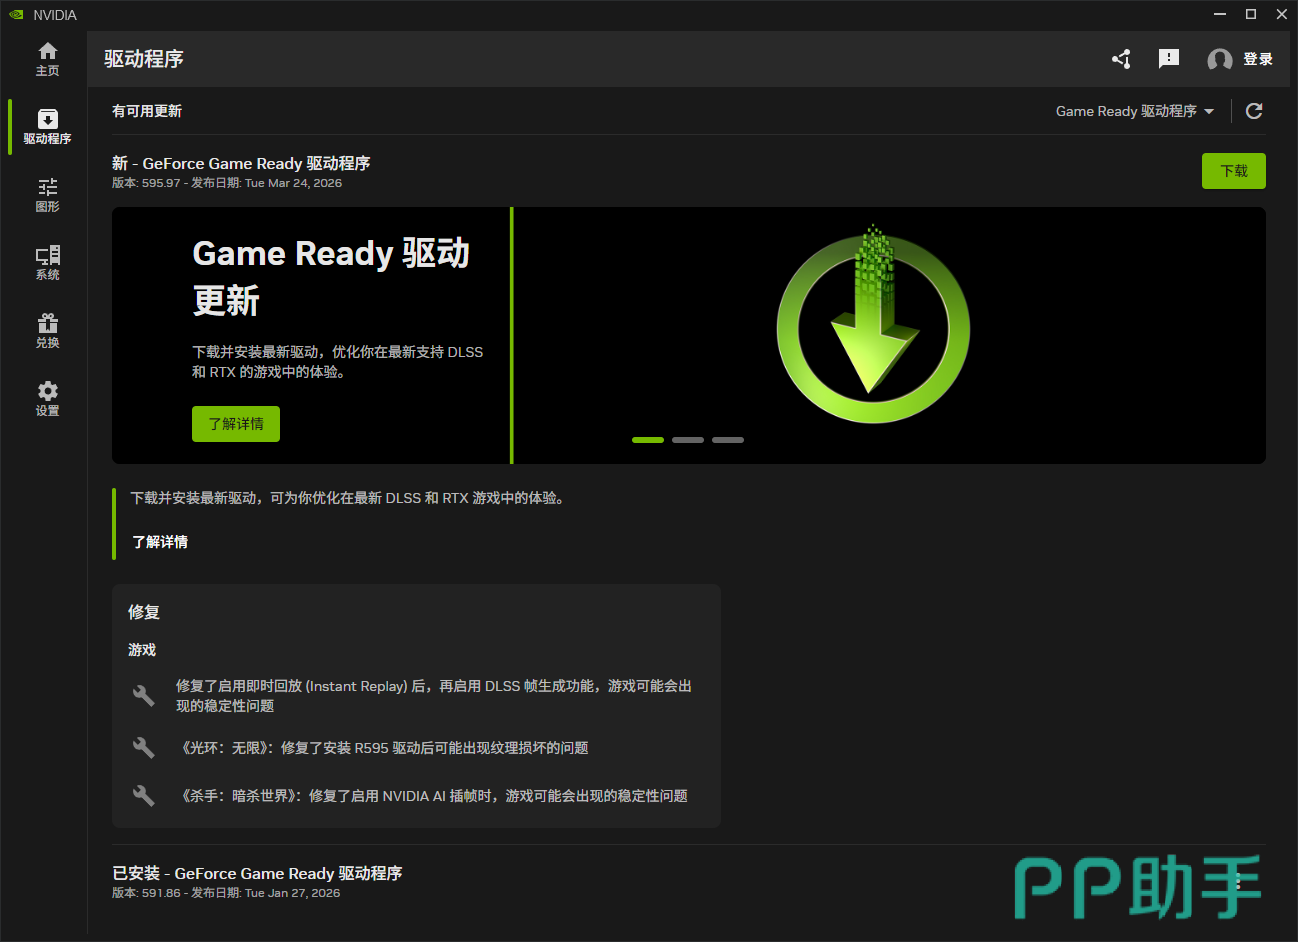
Task: Open the 兑换 redeem section
Action: tap(47, 331)
